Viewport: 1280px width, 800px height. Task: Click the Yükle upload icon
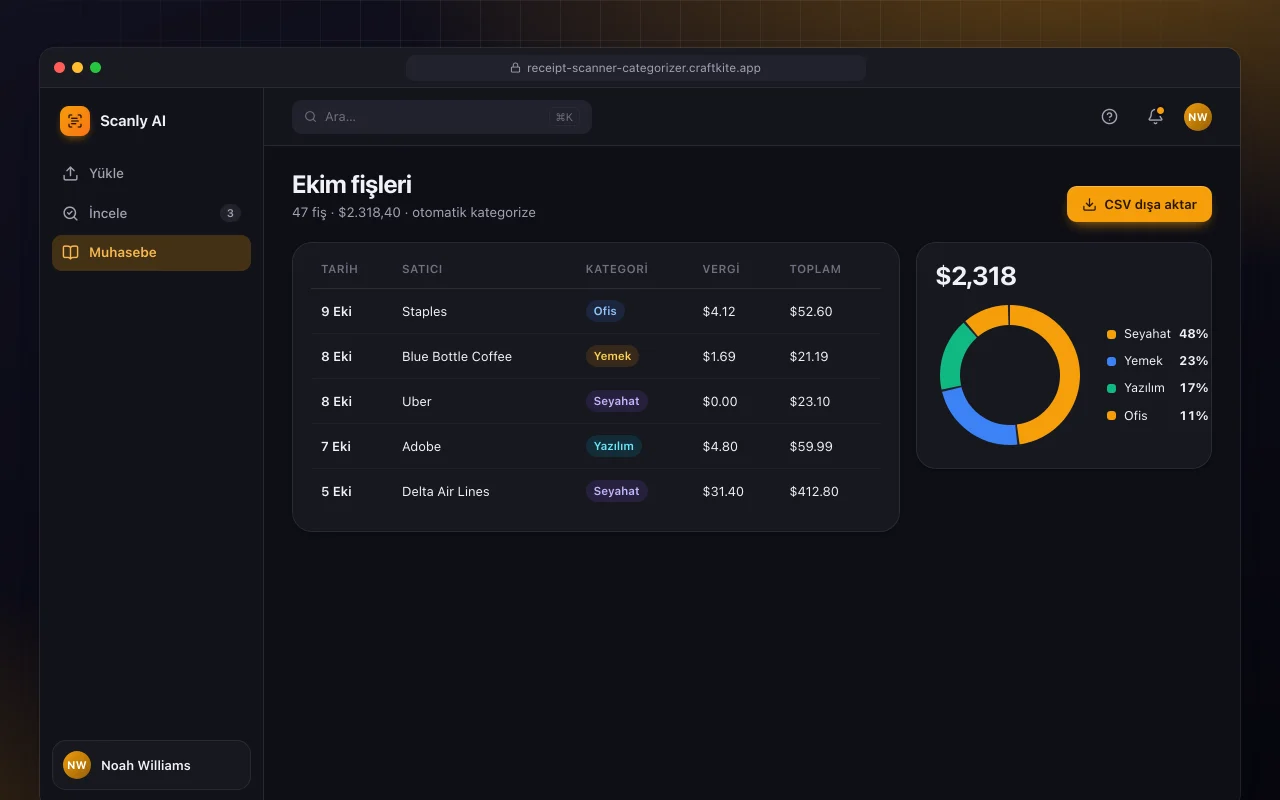[70, 173]
